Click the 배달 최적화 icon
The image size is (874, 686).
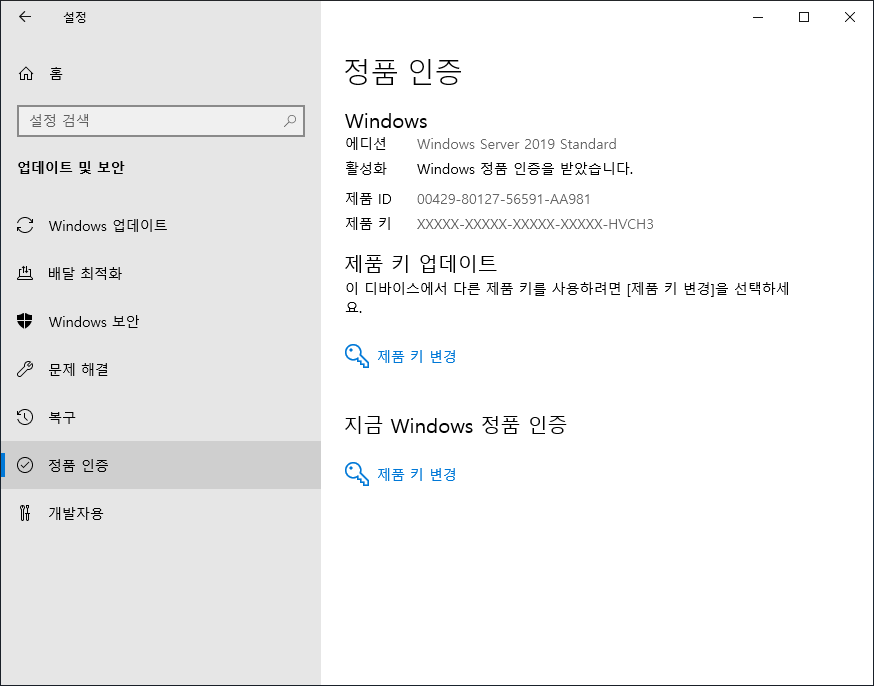(25, 273)
